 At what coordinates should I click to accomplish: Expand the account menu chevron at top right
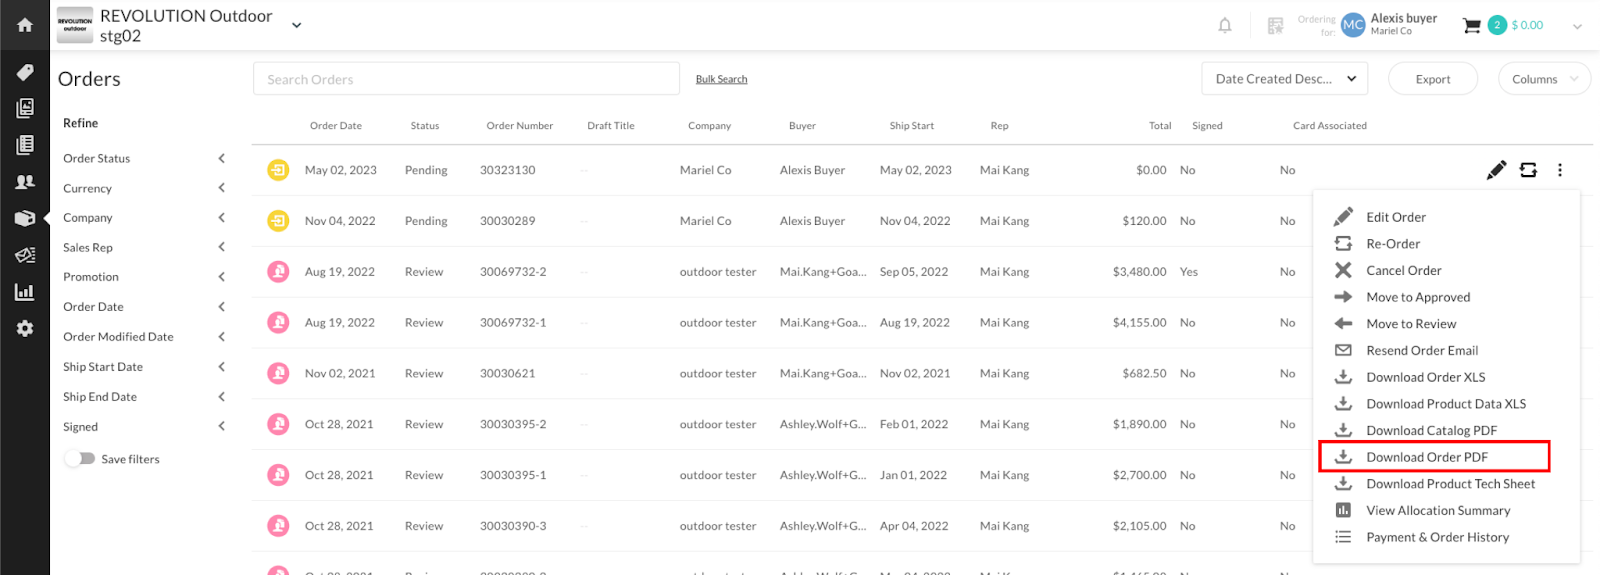click(1577, 26)
